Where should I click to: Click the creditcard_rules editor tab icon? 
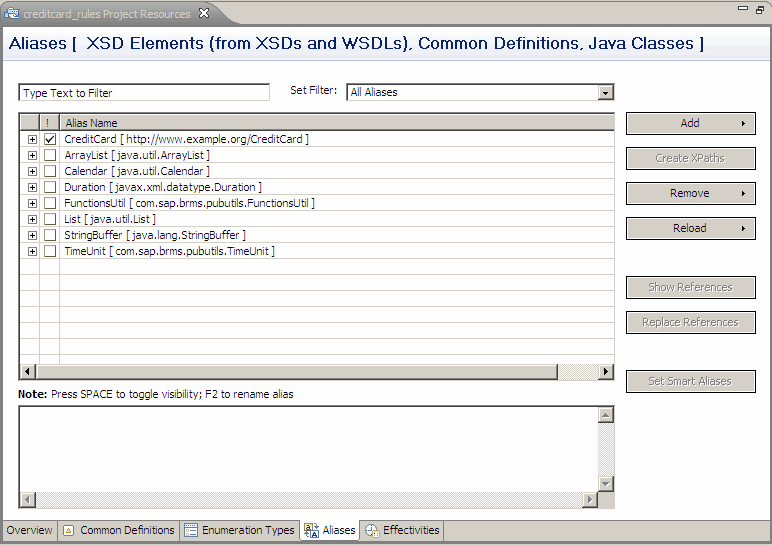point(12,14)
